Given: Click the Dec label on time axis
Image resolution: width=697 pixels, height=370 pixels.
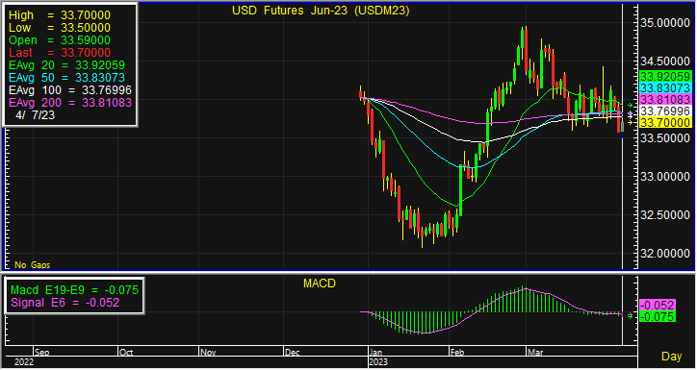Looking at the screenshot, I should click(292, 352).
